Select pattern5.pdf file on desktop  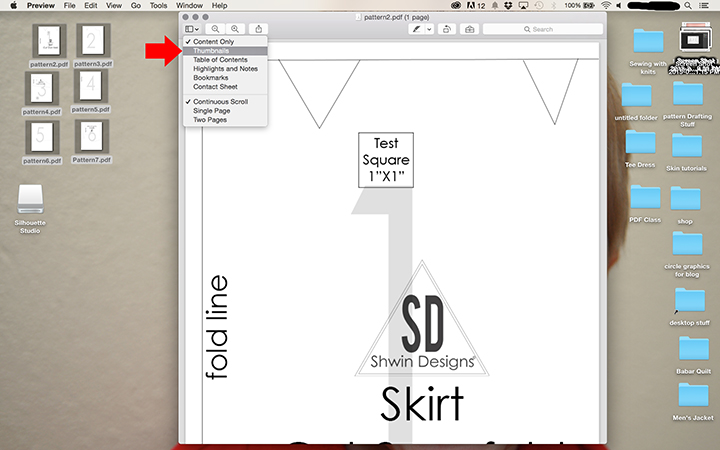tap(91, 91)
